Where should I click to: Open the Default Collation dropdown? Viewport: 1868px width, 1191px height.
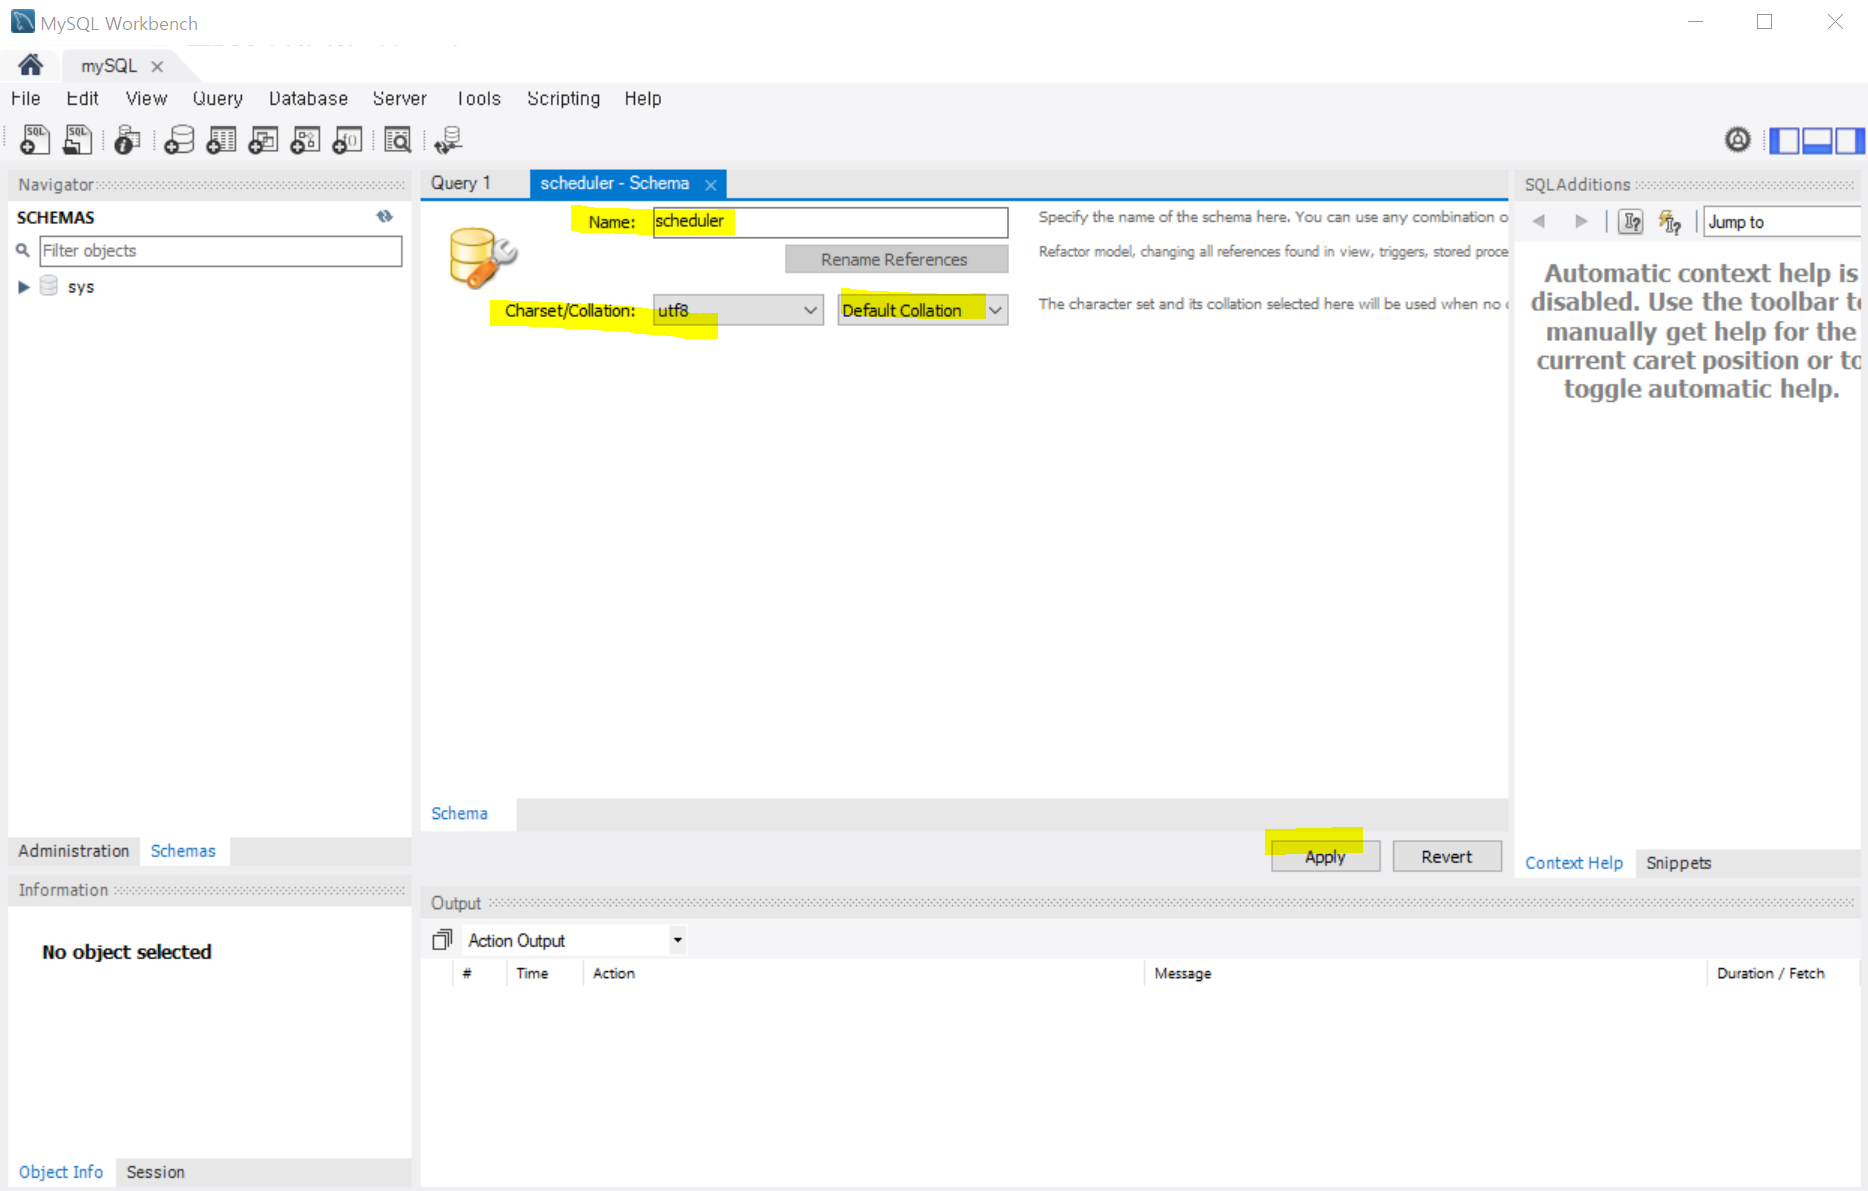(923, 310)
